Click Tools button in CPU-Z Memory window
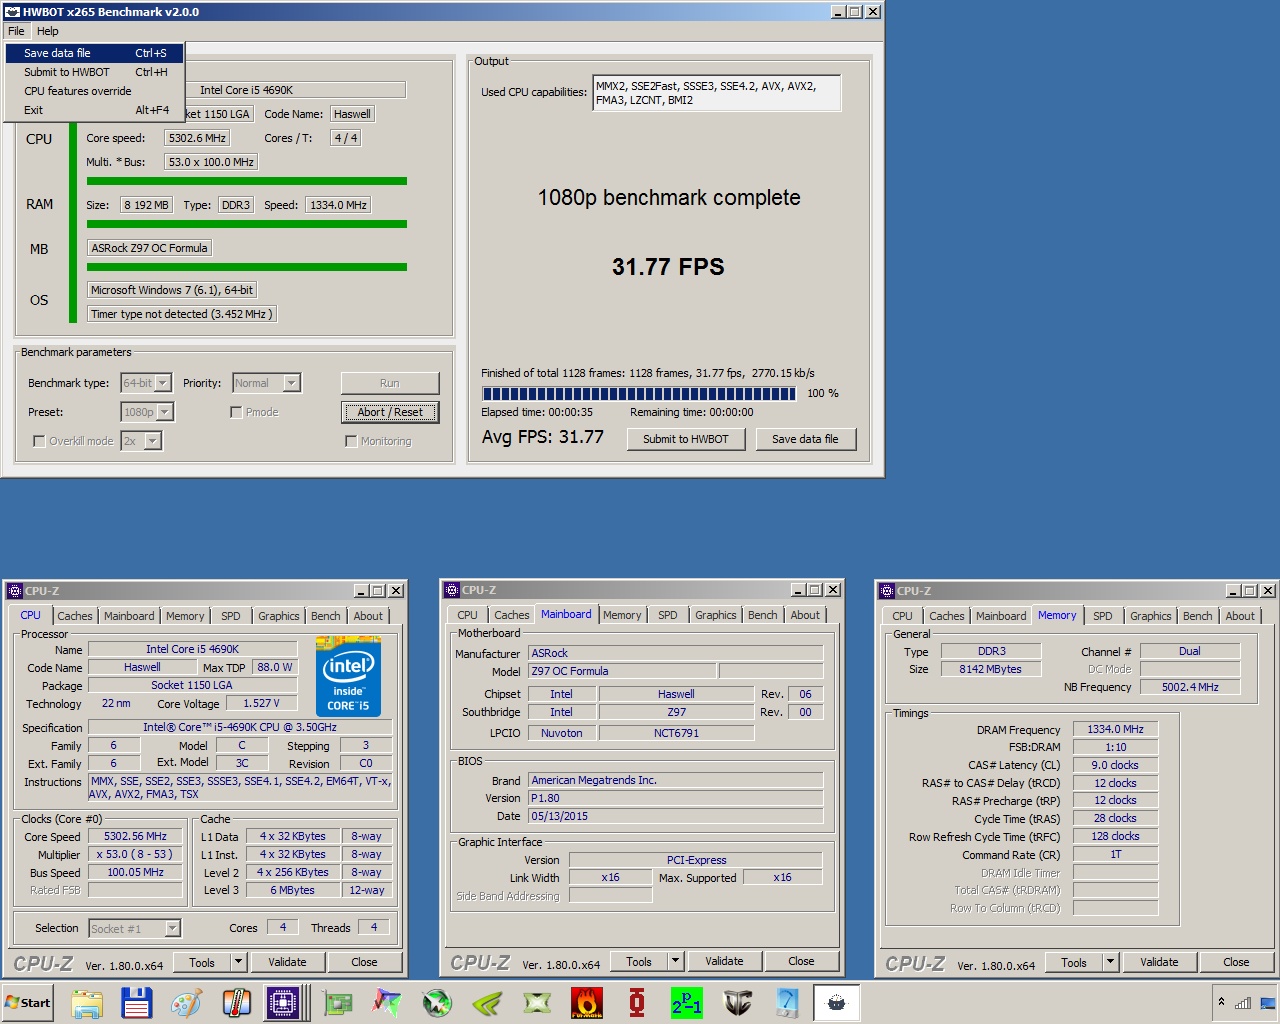The image size is (1280, 1024). click(1074, 962)
